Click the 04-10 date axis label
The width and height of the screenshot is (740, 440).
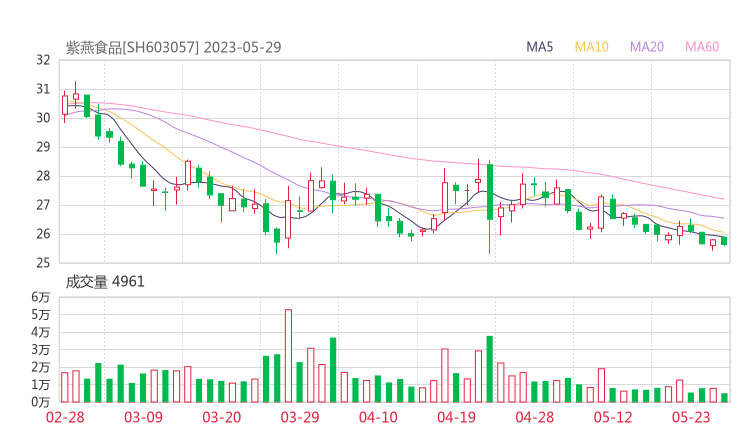378,417
